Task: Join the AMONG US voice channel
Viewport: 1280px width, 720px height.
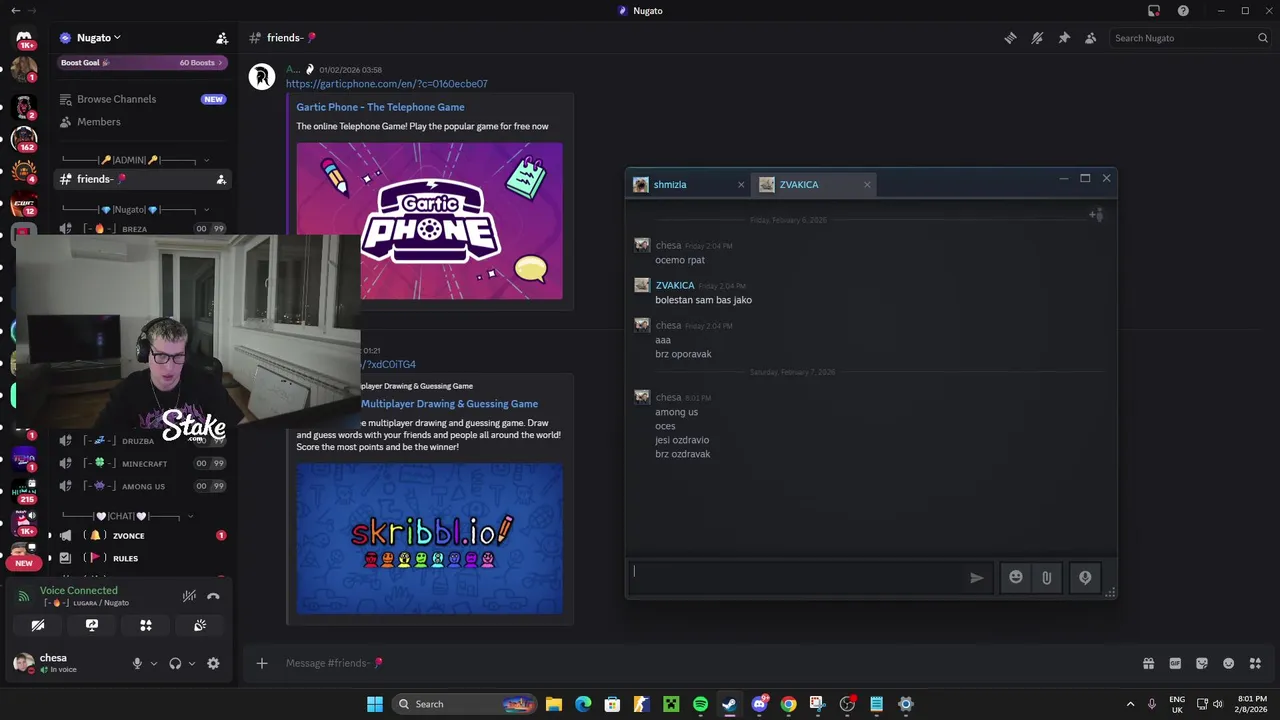Action: tap(142, 487)
